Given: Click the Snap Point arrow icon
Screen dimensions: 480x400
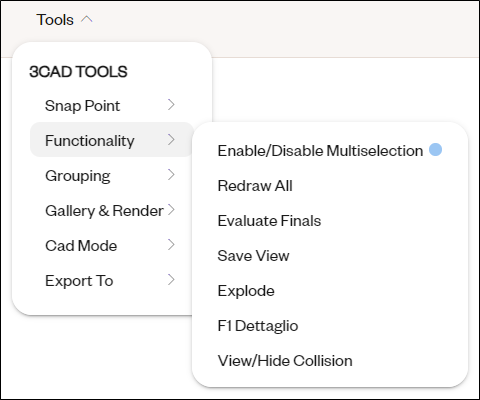Looking at the screenshot, I should click(171, 105).
